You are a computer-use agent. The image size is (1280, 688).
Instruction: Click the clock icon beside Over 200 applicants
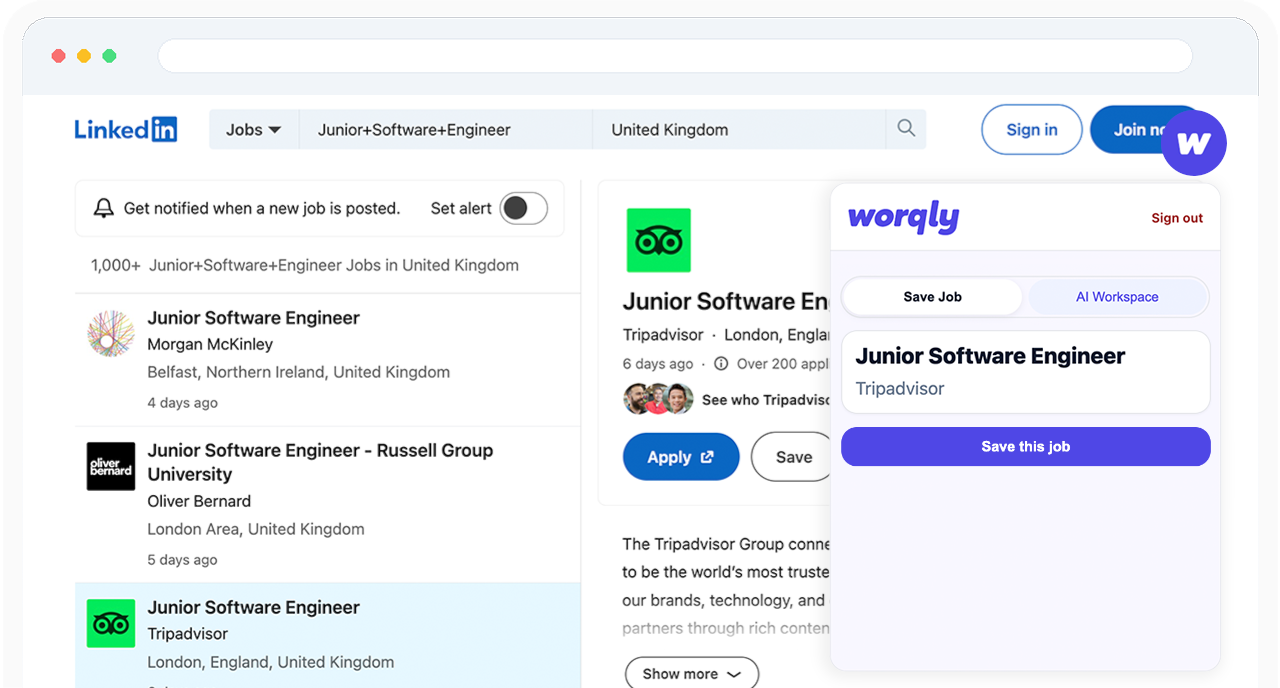(721, 364)
